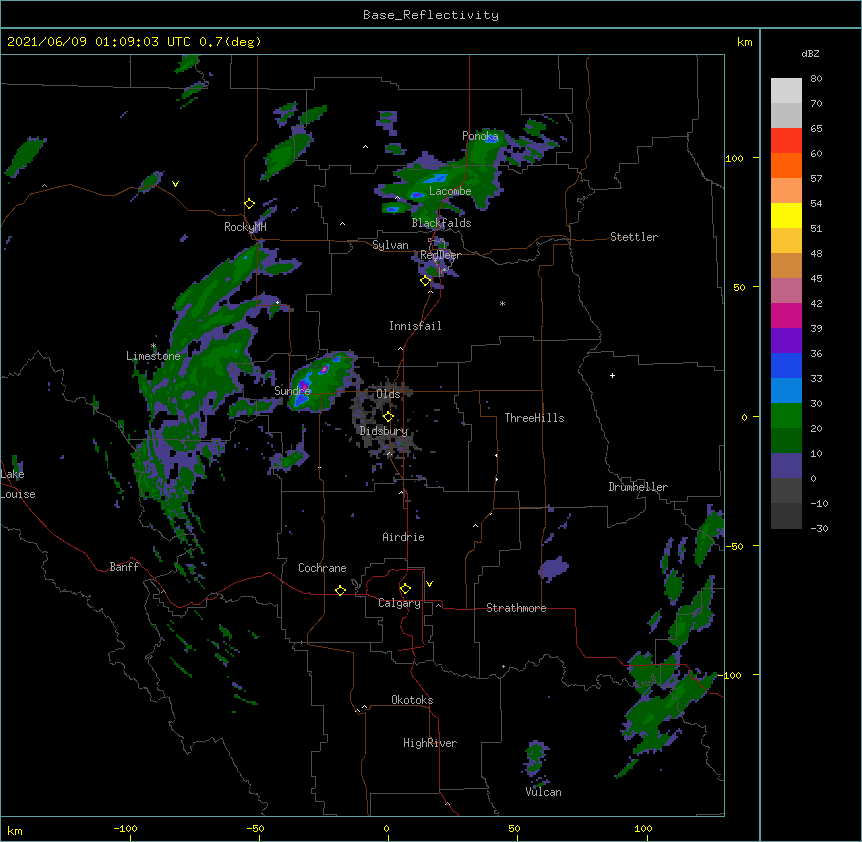862x842 pixels.
Task: Click the Sundre label
Action: click(292, 391)
